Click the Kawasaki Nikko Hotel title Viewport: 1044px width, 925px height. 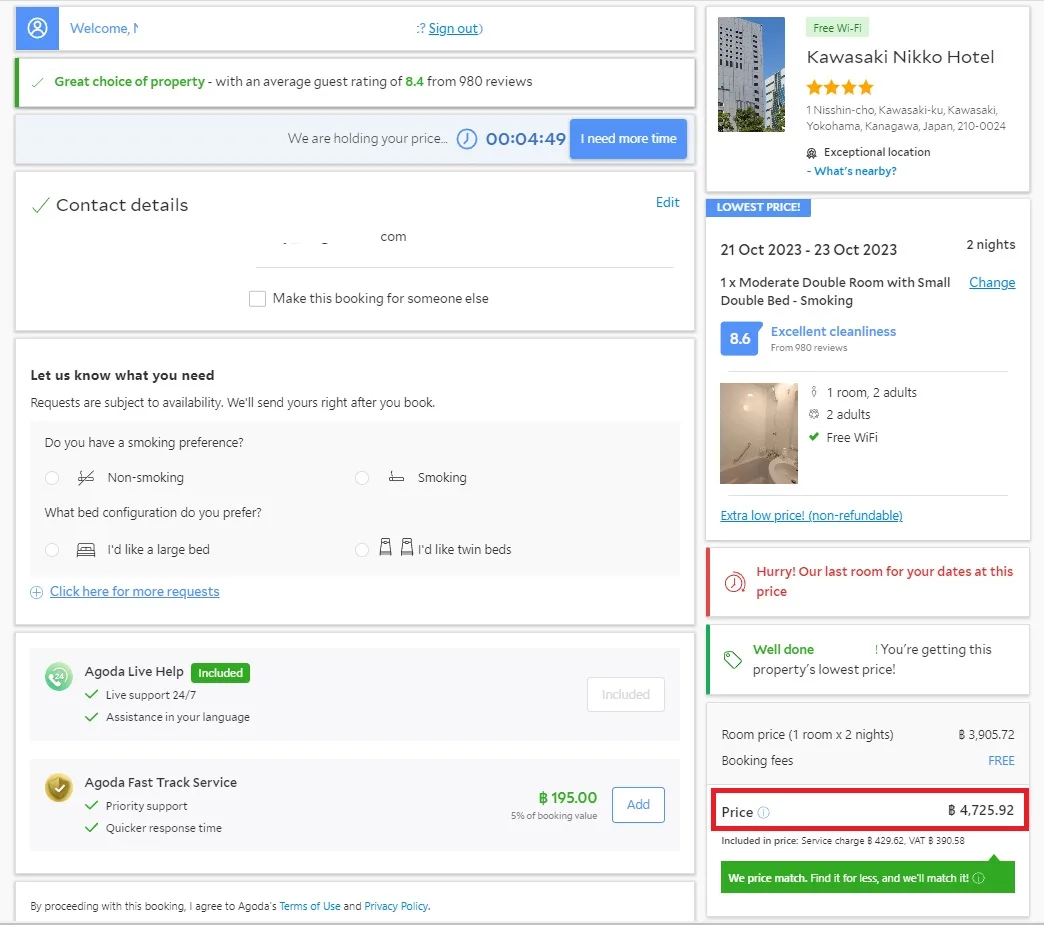900,57
